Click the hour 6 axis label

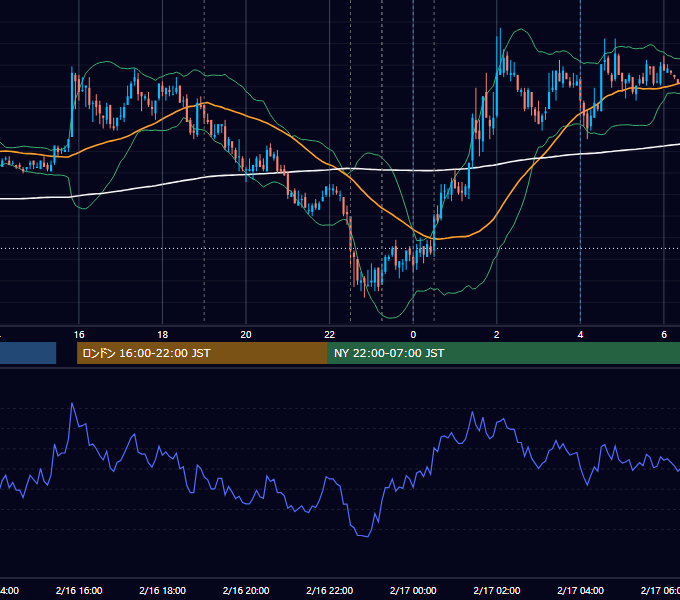click(x=664, y=335)
